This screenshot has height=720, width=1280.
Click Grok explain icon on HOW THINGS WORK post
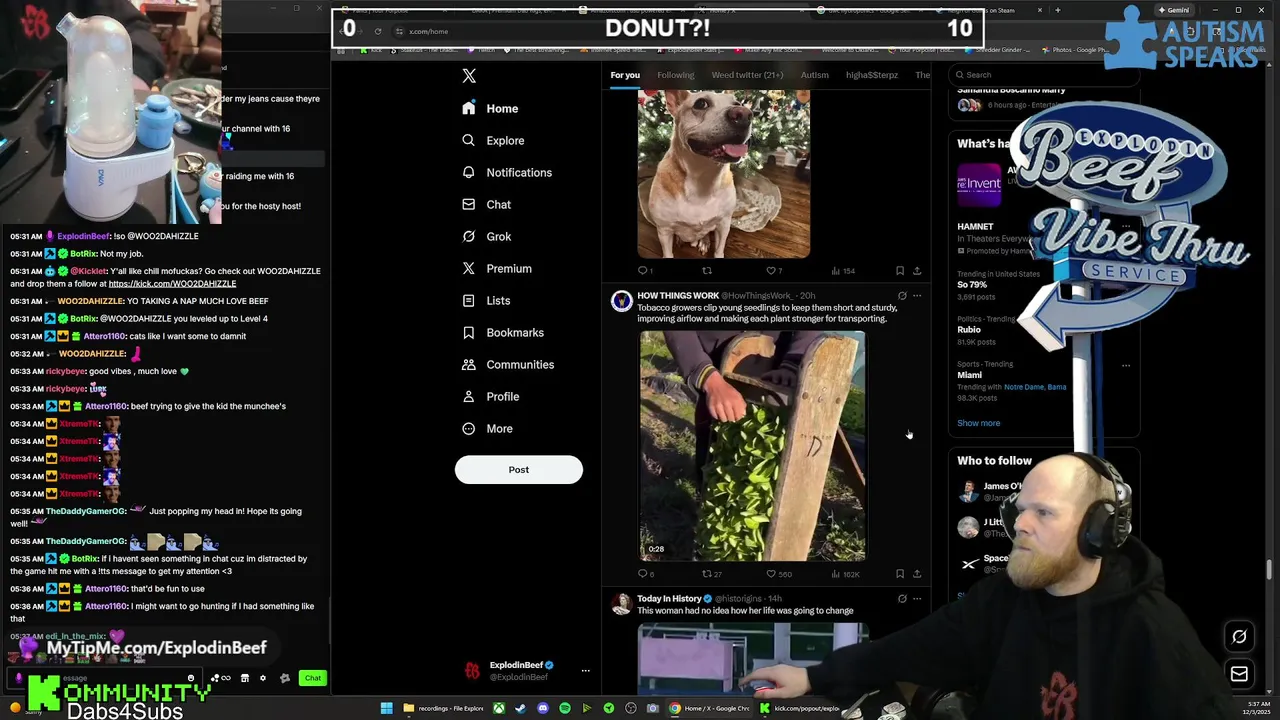click(902, 296)
